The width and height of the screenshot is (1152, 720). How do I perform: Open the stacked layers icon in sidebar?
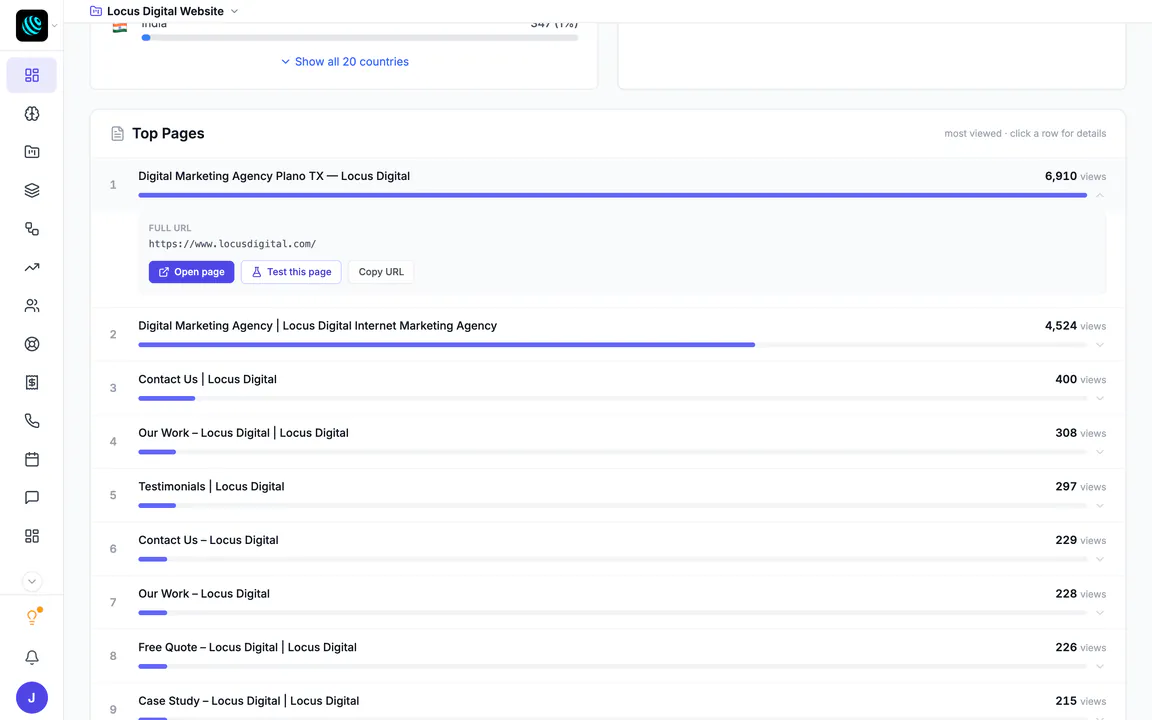32,190
